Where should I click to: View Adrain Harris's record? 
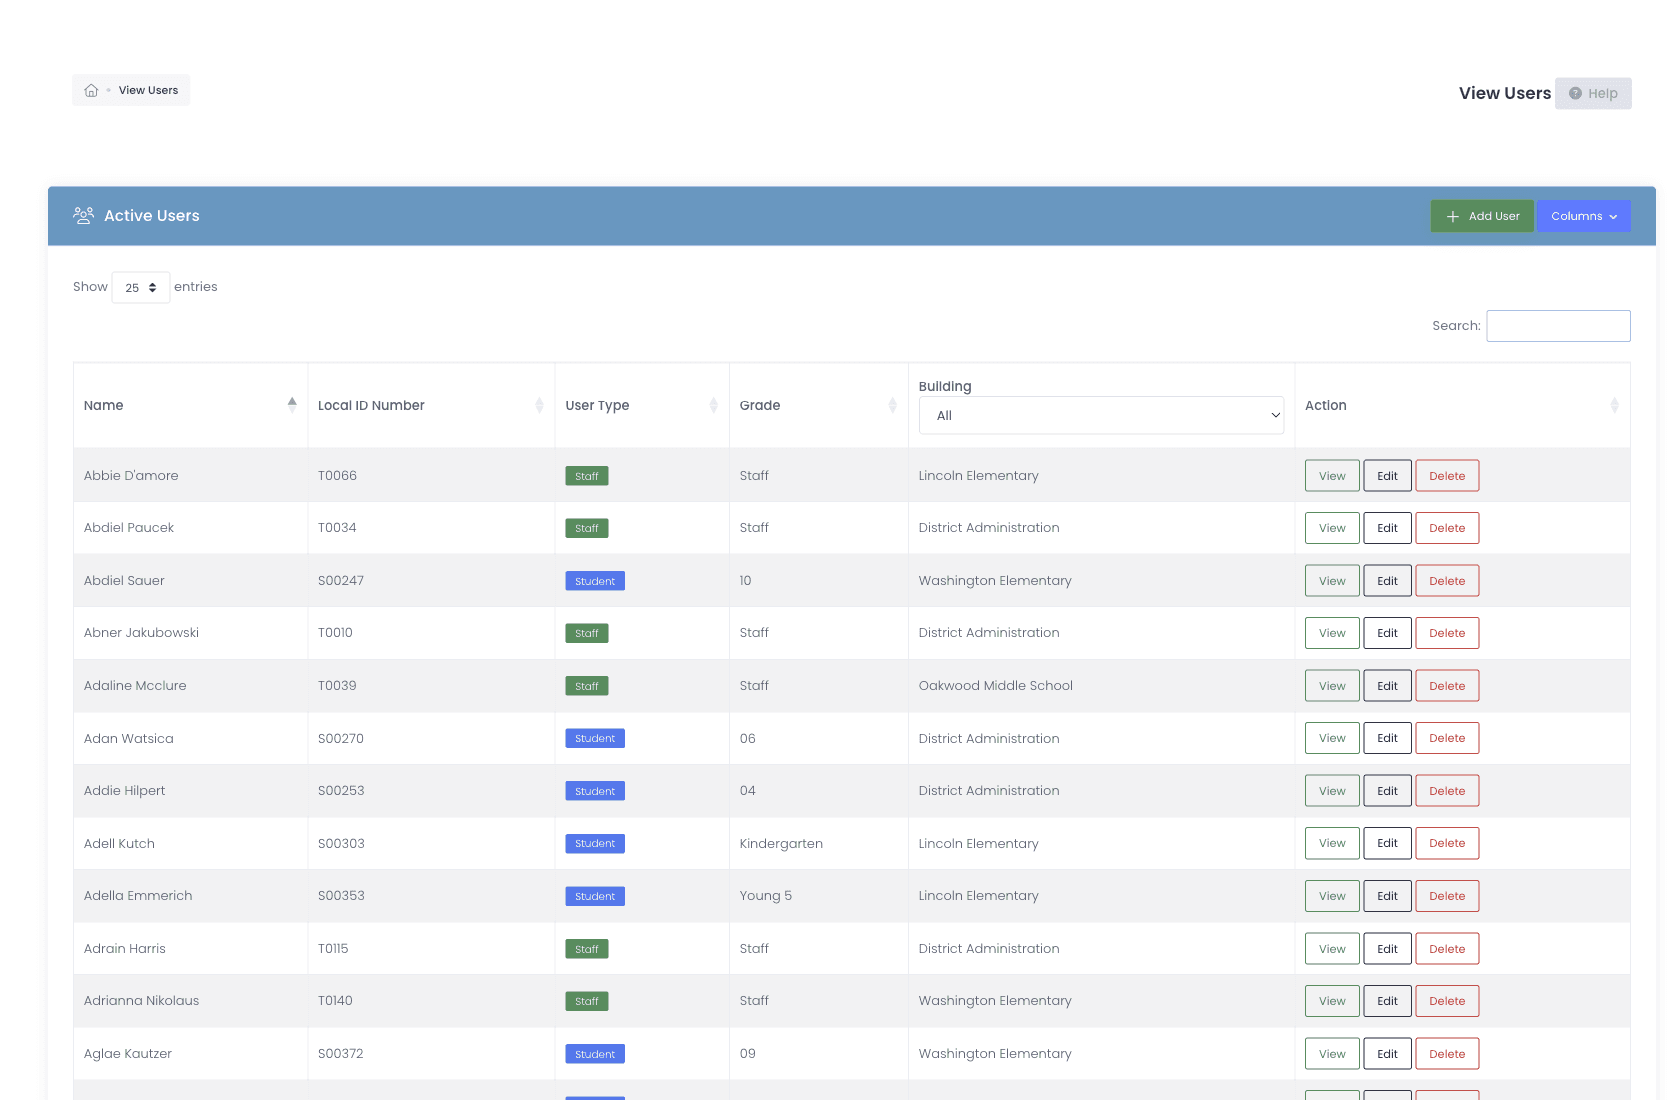pos(1332,949)
